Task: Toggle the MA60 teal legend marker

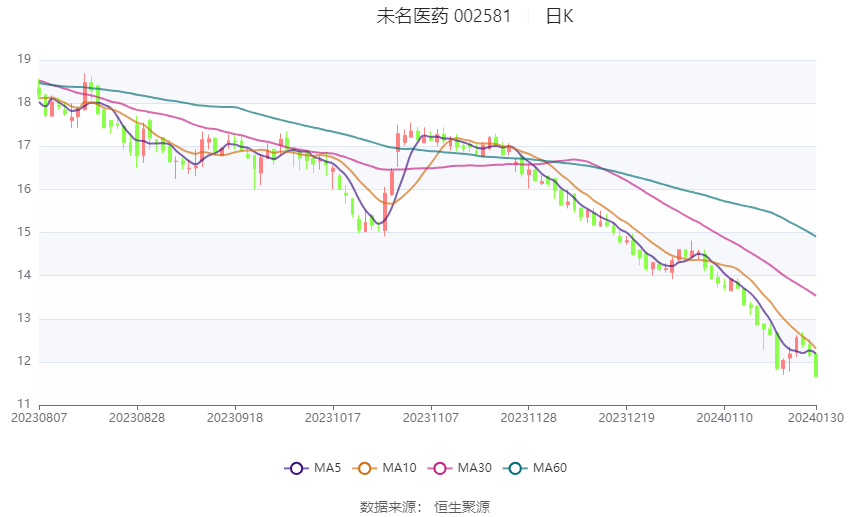Action: point(515,468)
